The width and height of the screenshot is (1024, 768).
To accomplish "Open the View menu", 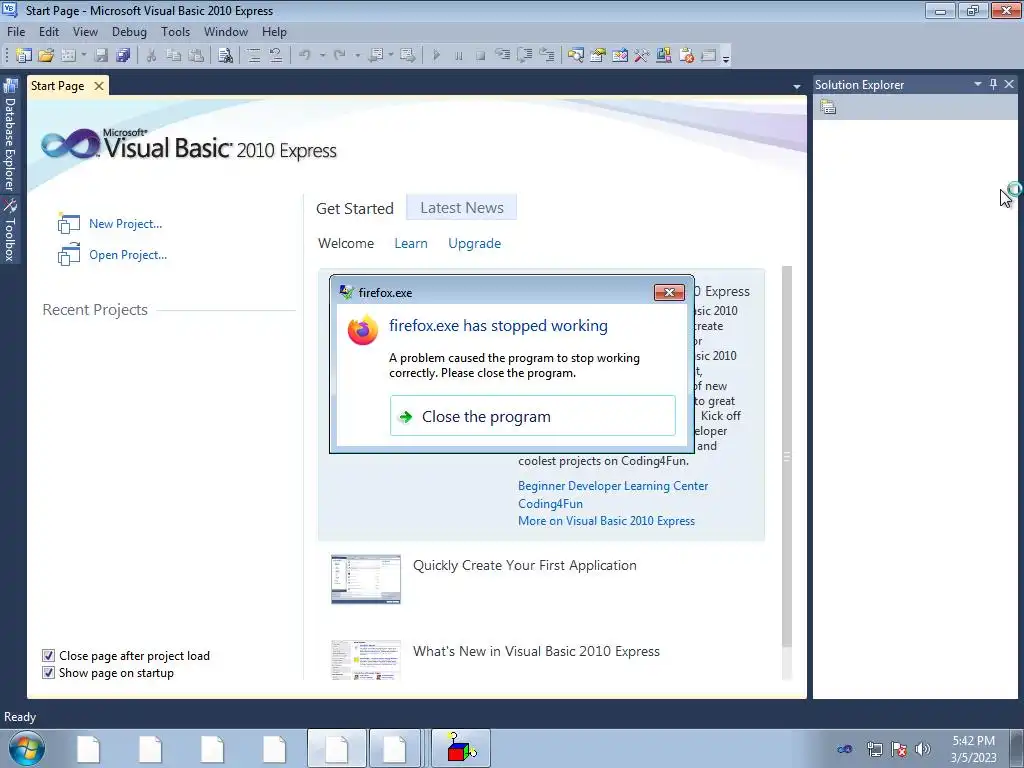I will coord(85,31).
